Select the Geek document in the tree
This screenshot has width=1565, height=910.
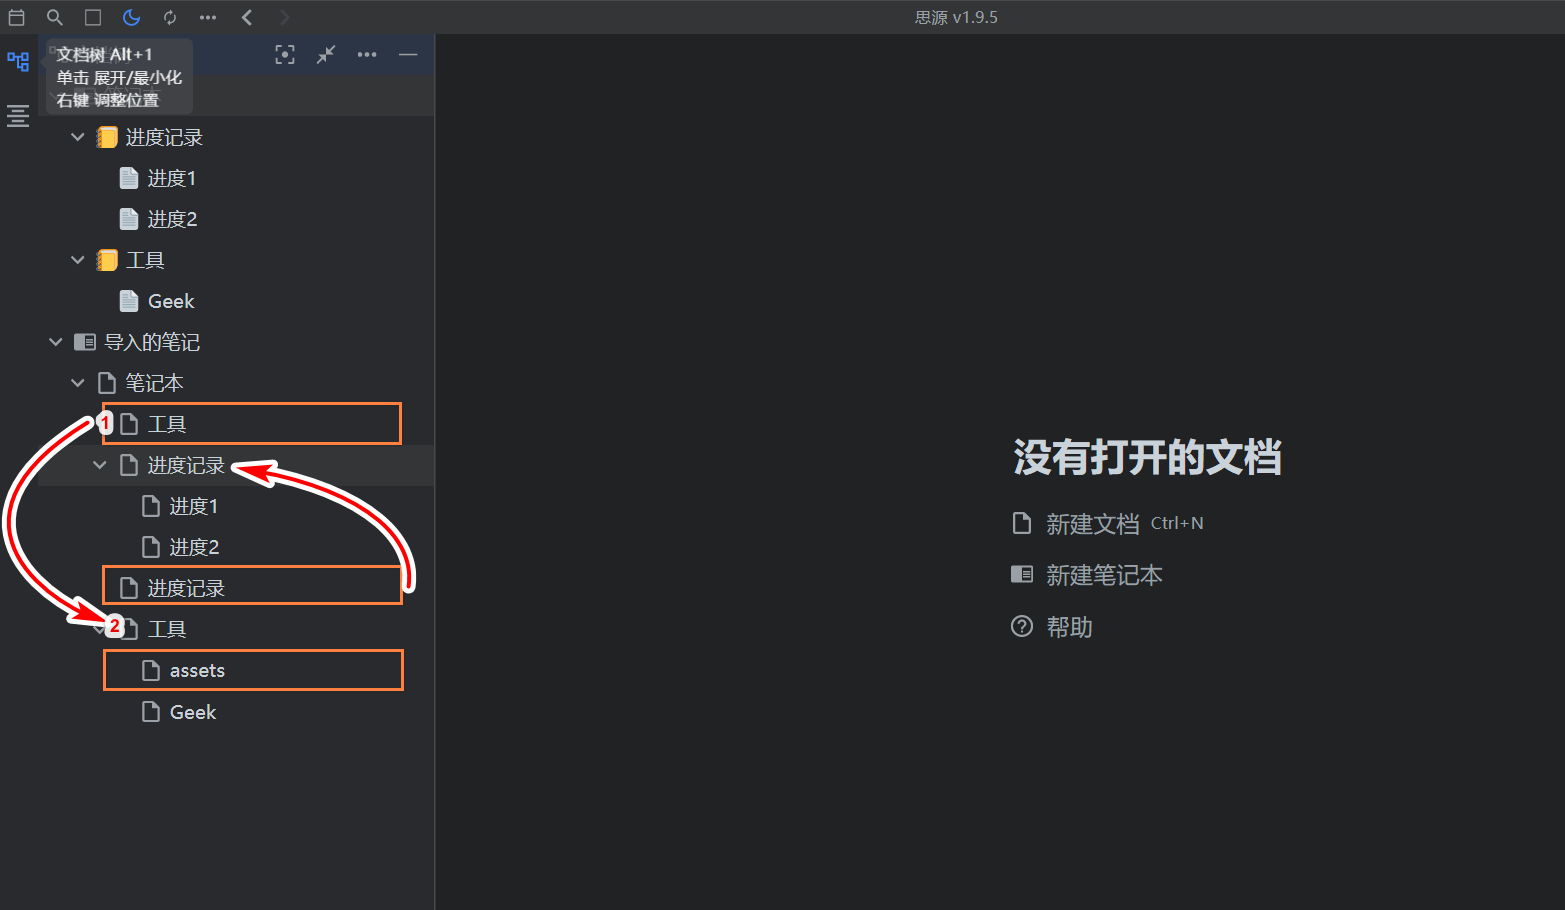click(x=171, y=300)
